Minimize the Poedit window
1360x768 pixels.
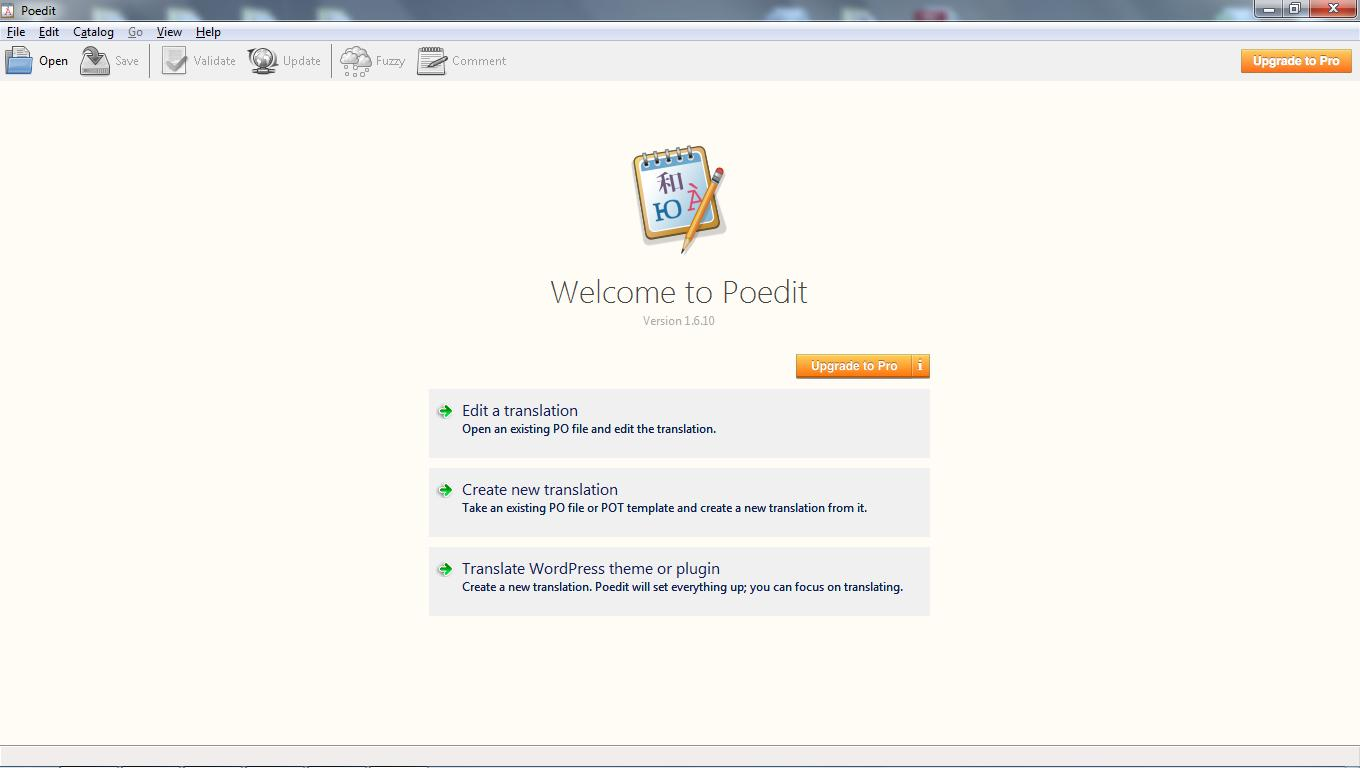tap(1269, 9)
